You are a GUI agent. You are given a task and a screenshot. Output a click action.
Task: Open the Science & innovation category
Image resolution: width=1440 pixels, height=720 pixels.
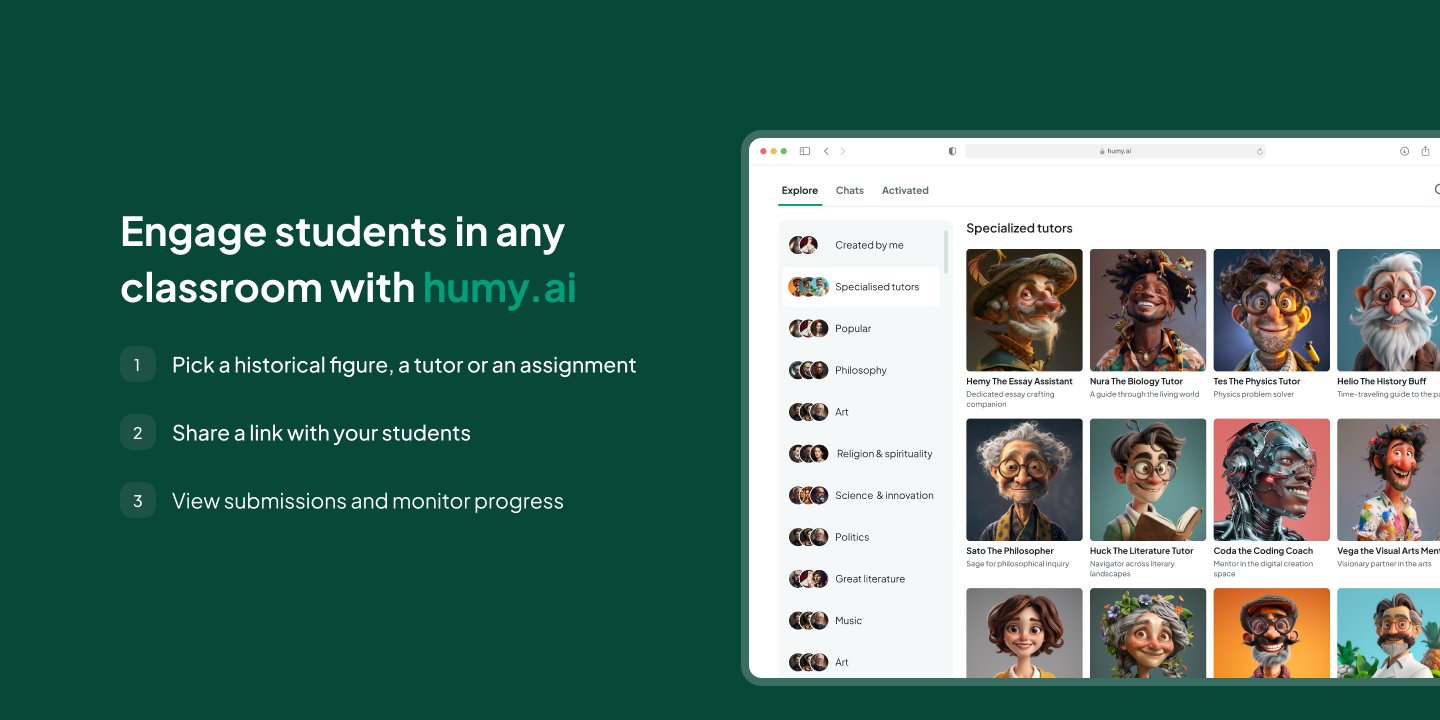pos(863,495)
